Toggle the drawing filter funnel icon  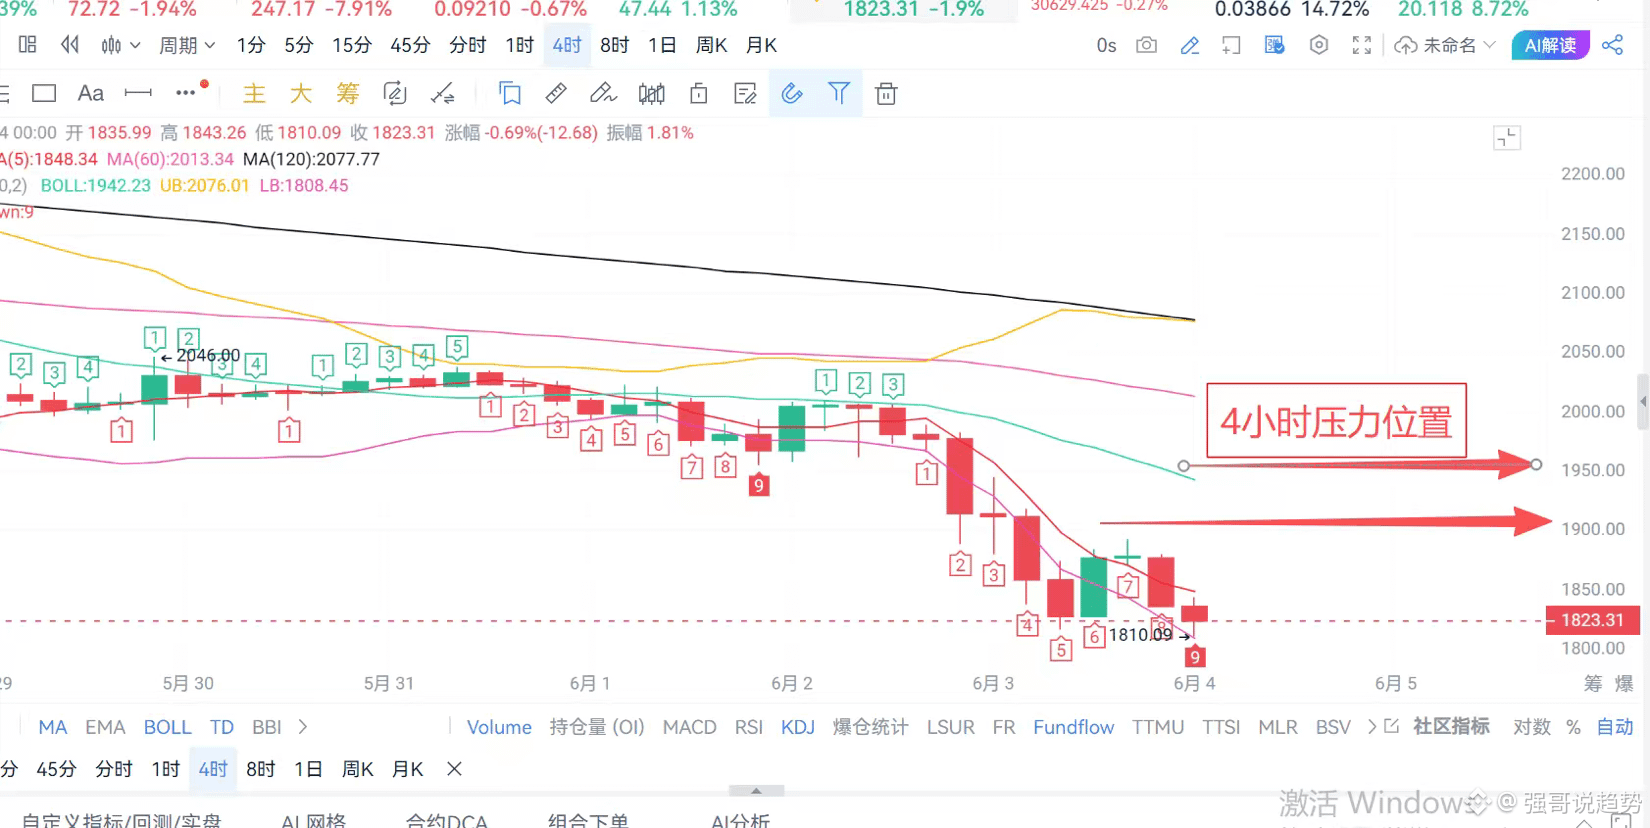pyautogui.click(x=839, y=94)
